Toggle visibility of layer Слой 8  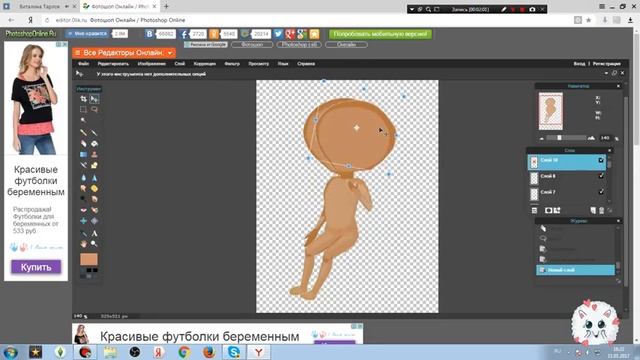pos(601,176)
